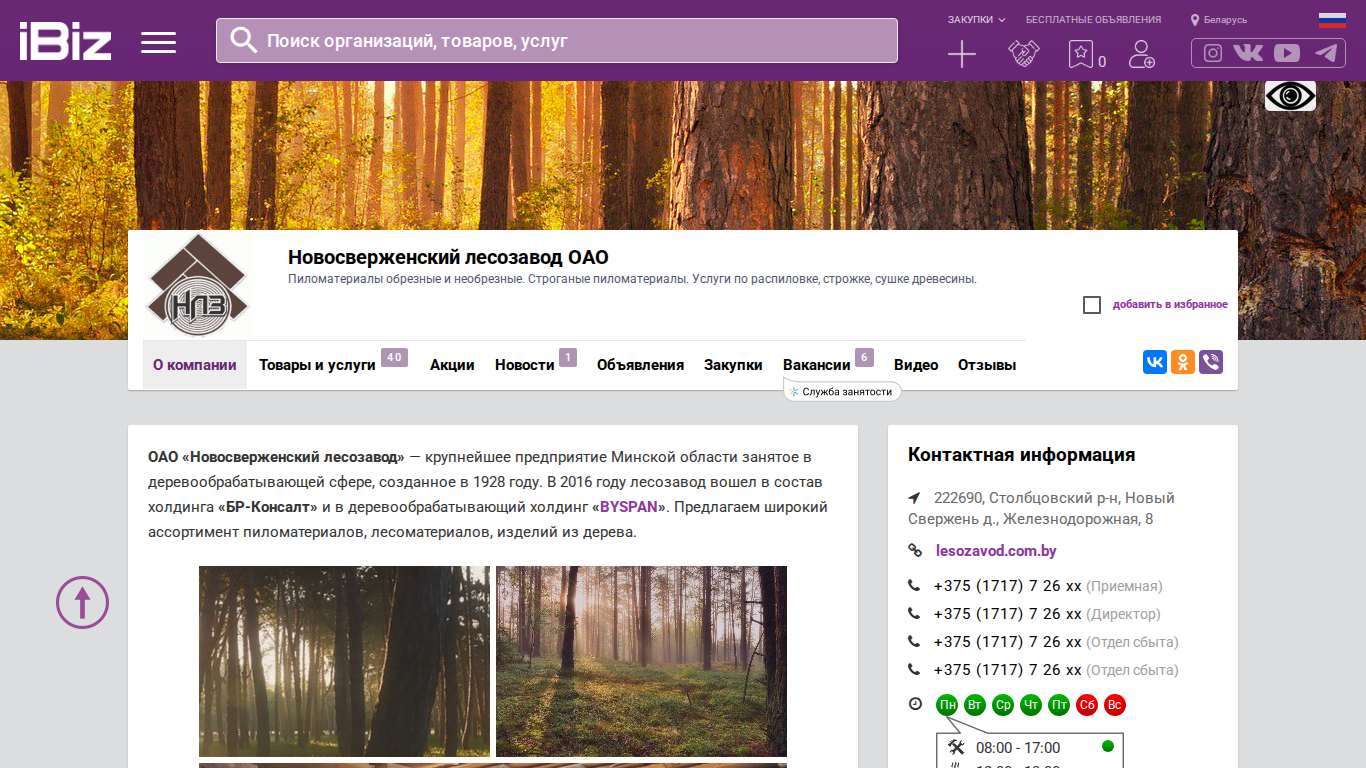Open the handshake partnership icon
The image size is (1366, 768).
(1023, 54)
